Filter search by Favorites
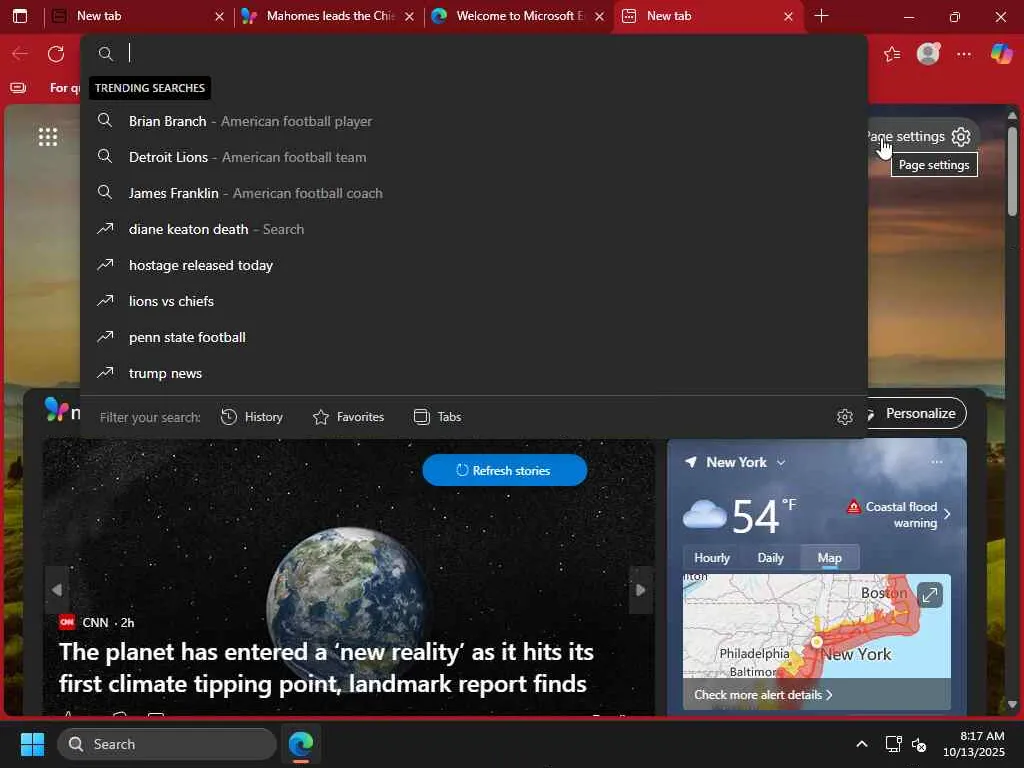This screenshot has width=1024, height=768. [x=348, y=417]
